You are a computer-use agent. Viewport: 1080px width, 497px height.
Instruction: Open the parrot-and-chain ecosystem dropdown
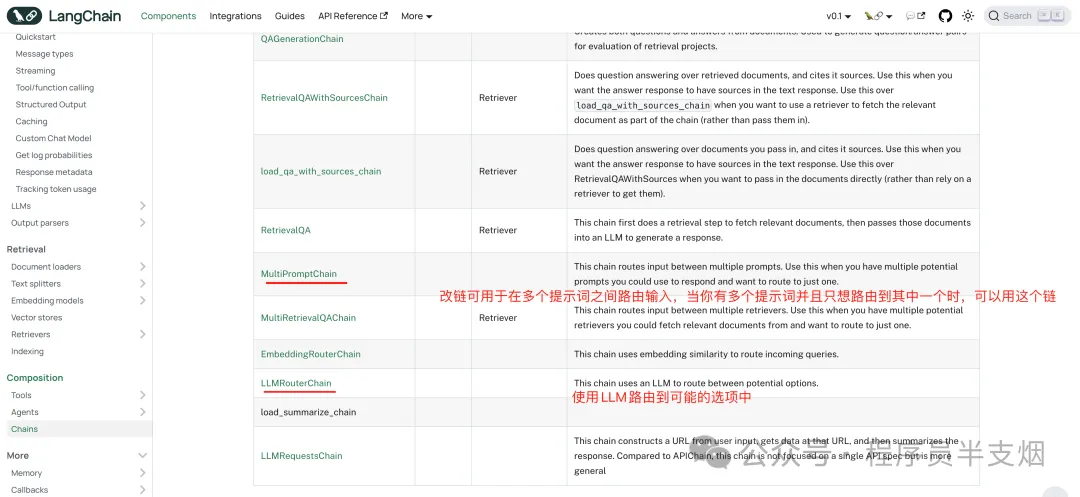point(878,16)
